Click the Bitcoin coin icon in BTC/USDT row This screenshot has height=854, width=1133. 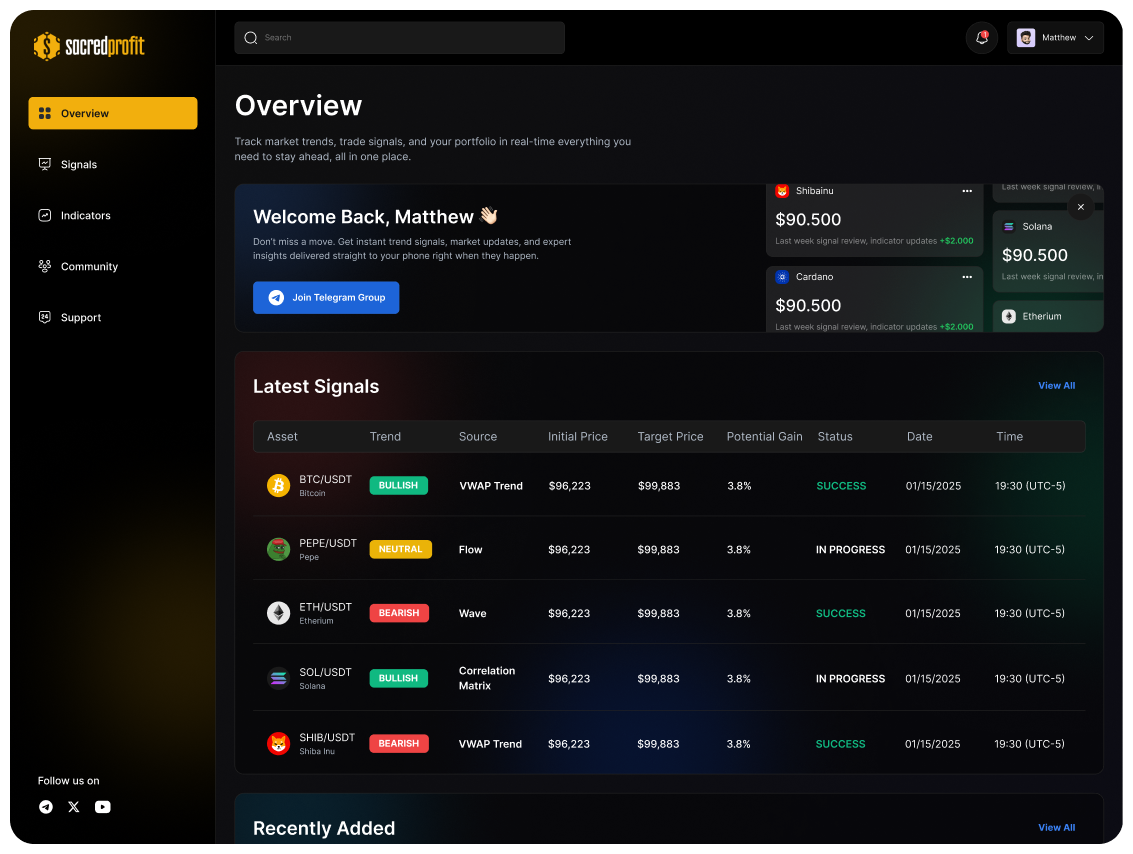pyautogui.click(x=278, y=486)
